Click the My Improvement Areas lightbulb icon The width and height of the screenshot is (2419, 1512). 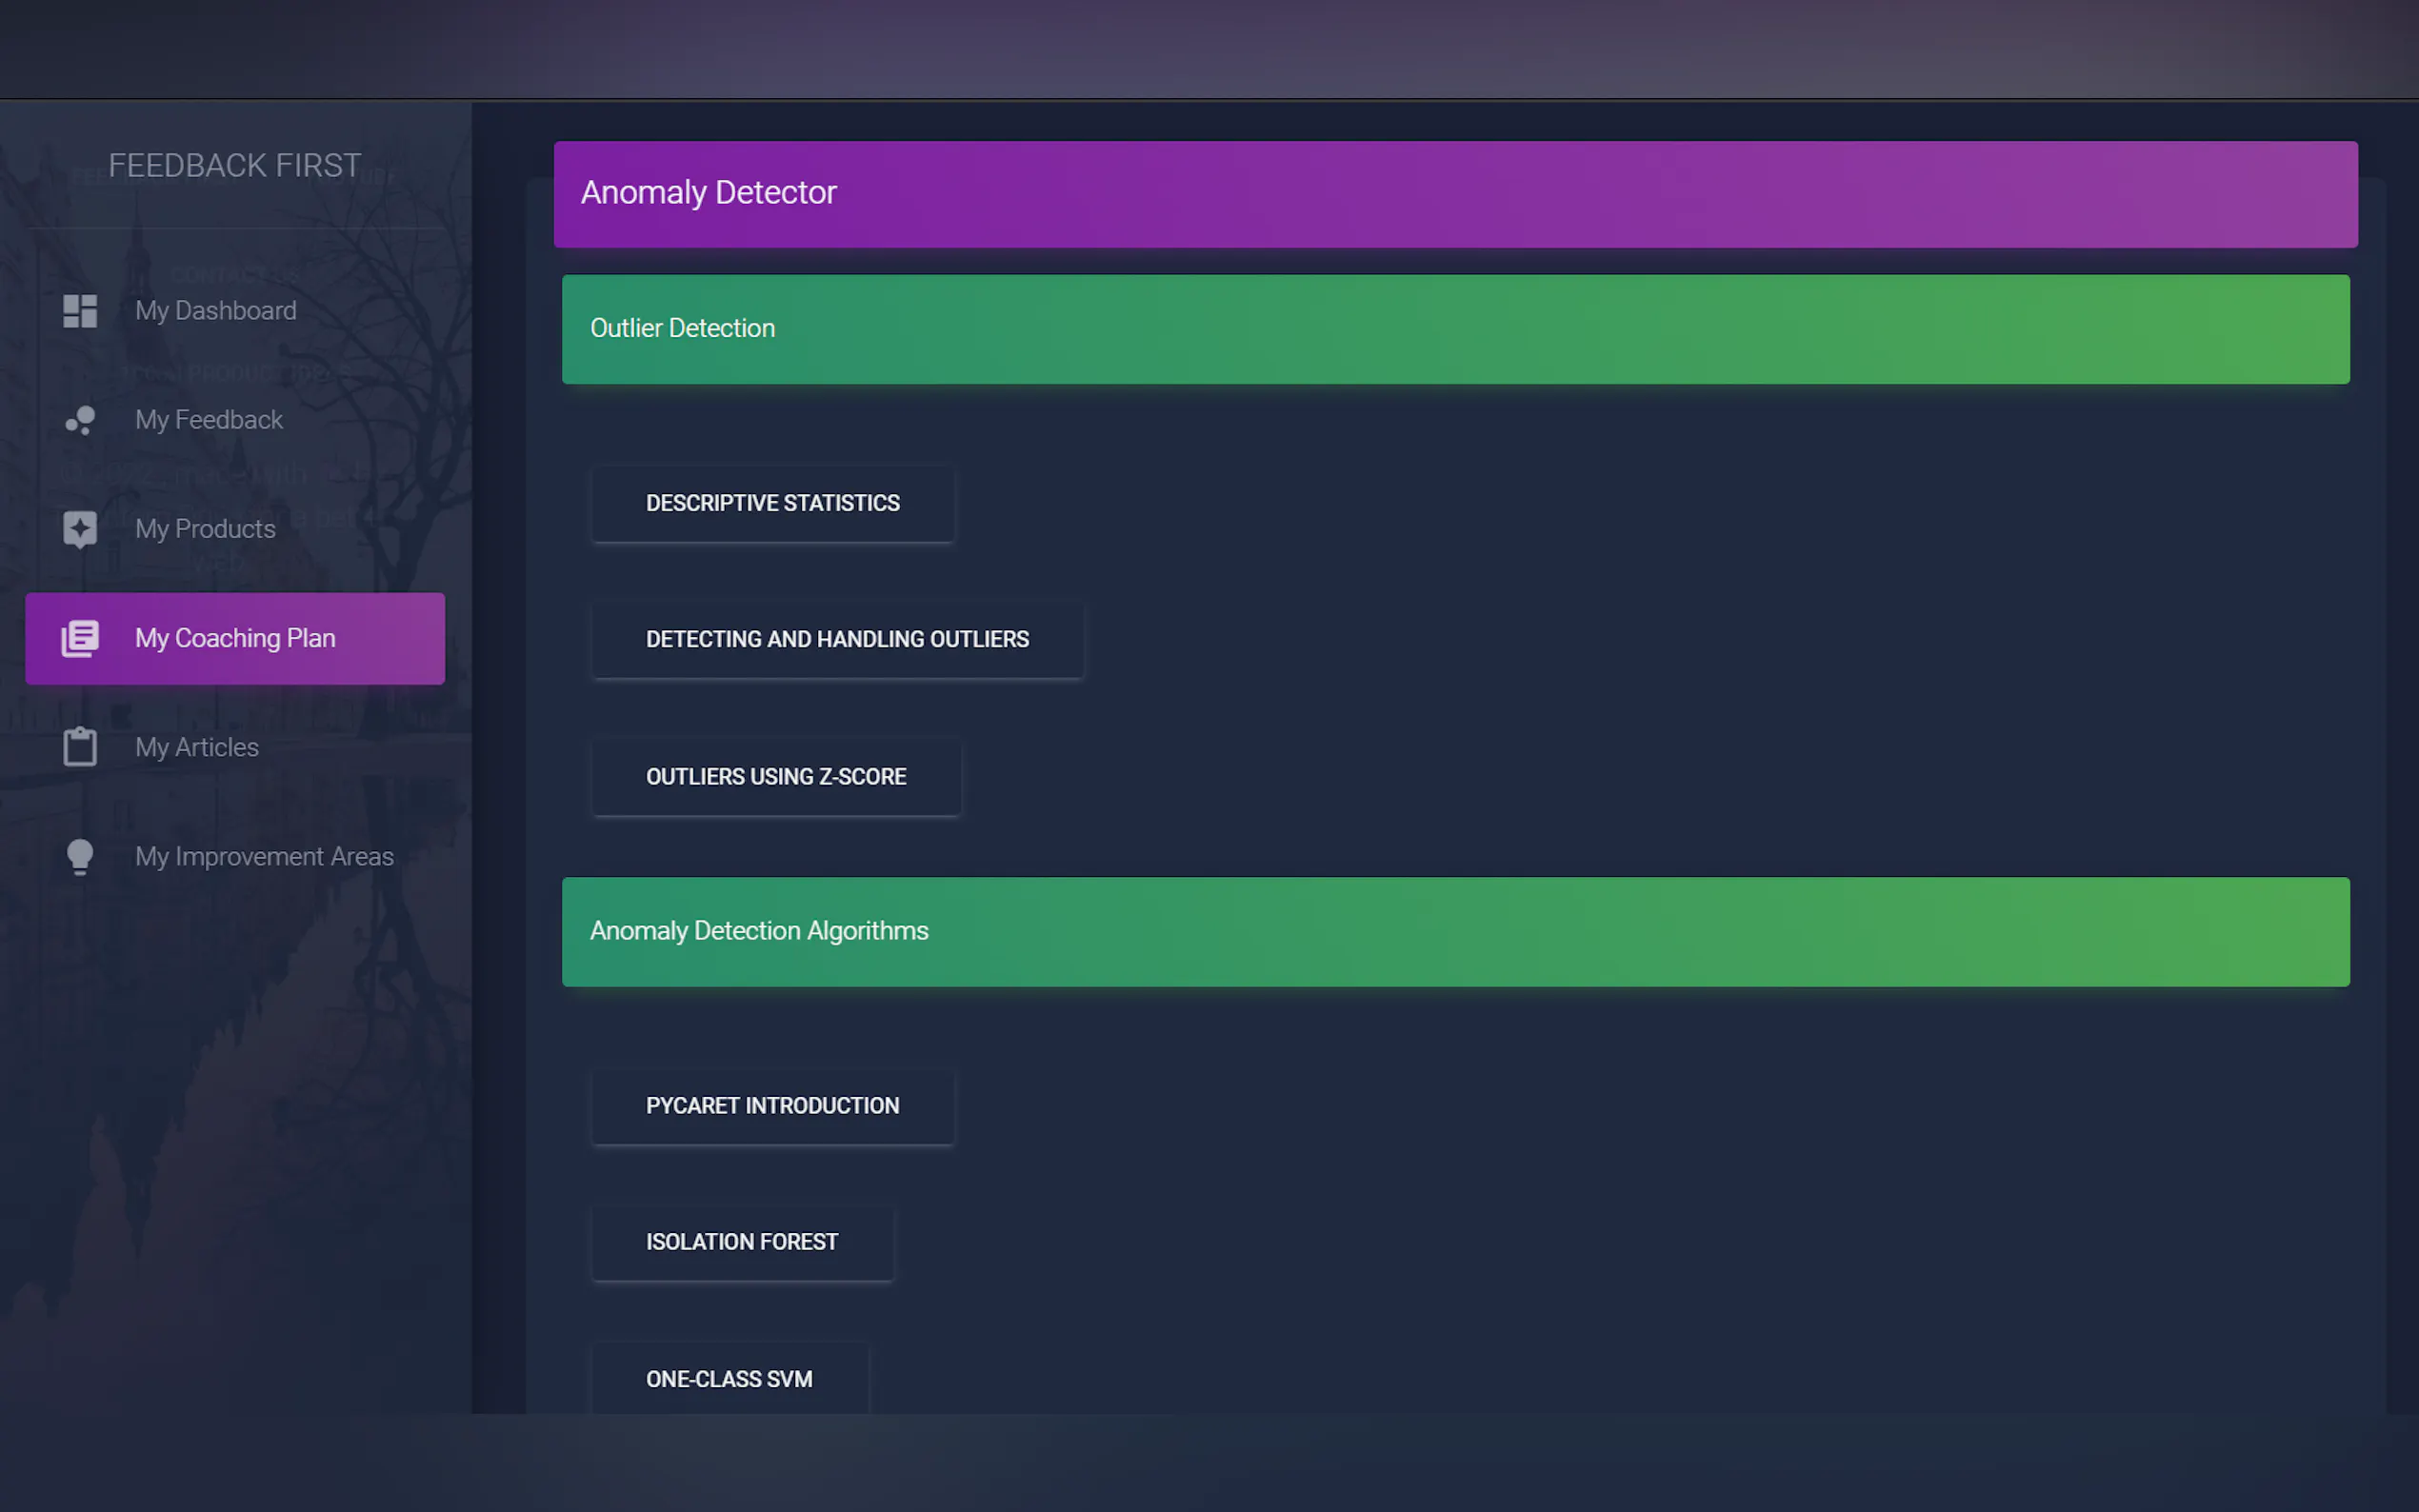(x=80, y=856)
